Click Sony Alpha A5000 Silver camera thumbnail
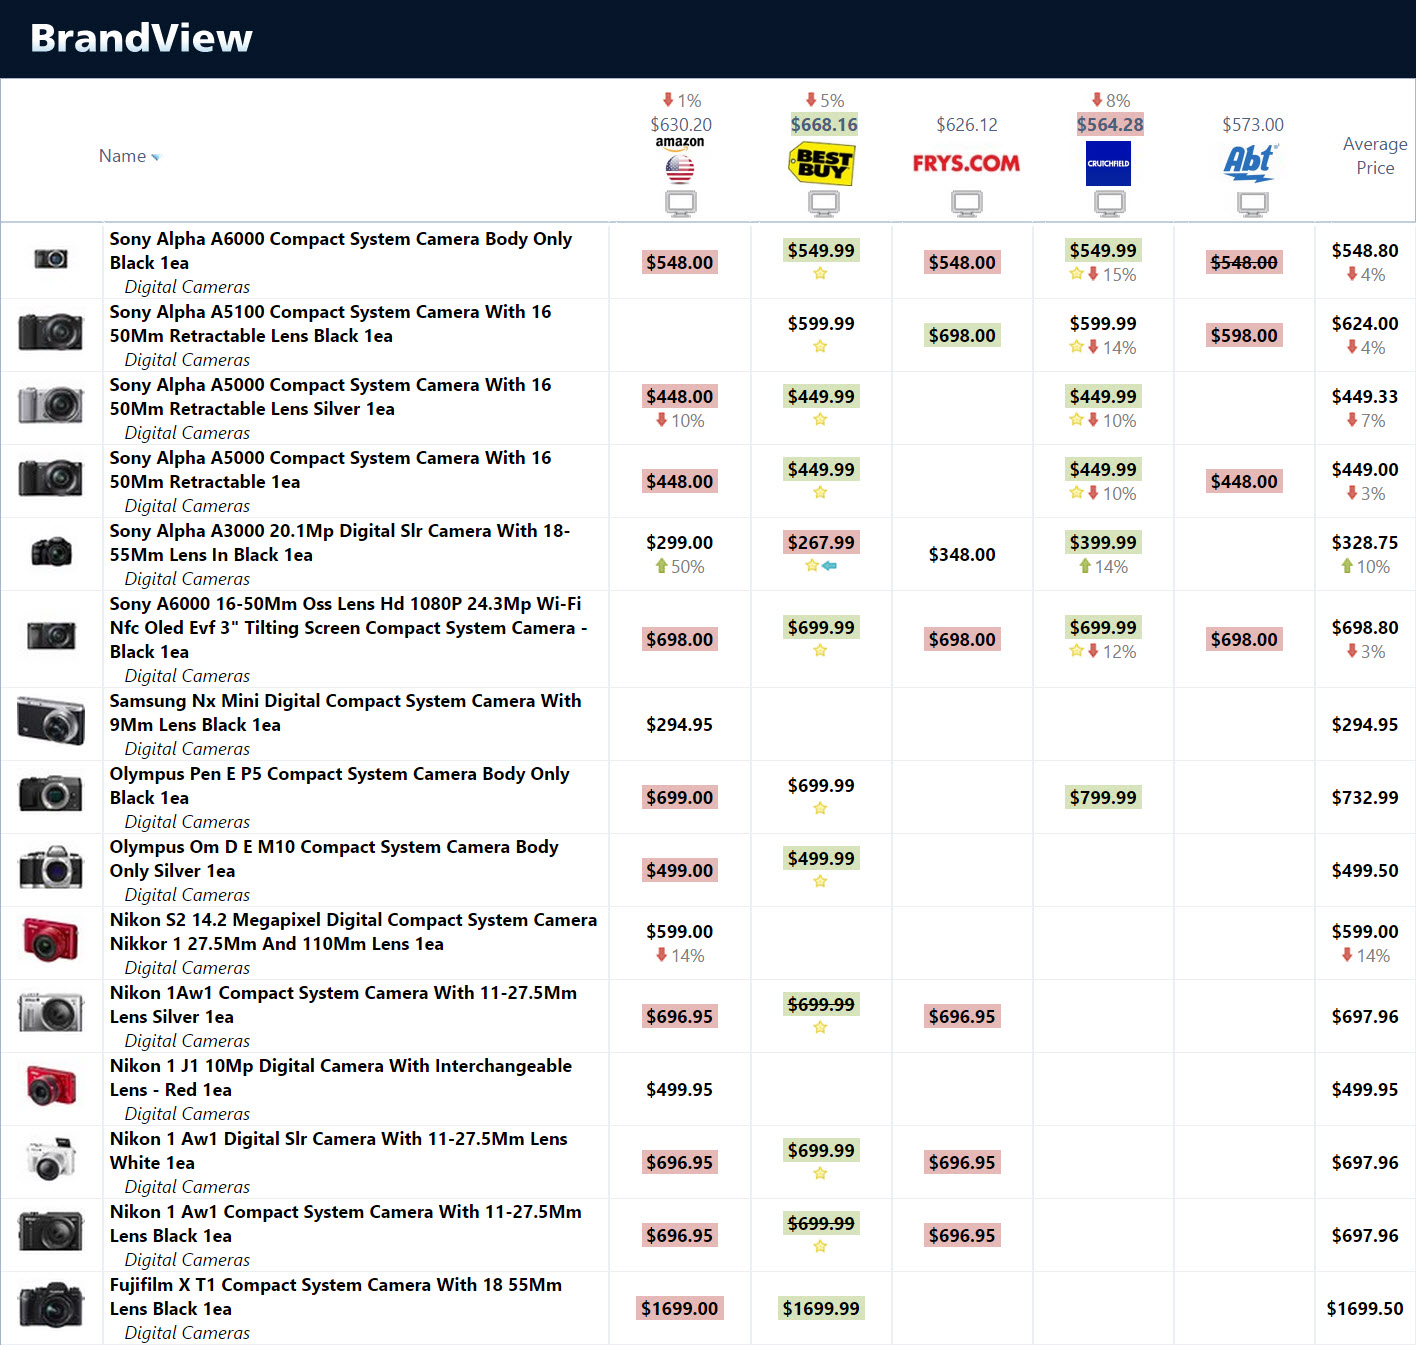 tap(51, 405)
